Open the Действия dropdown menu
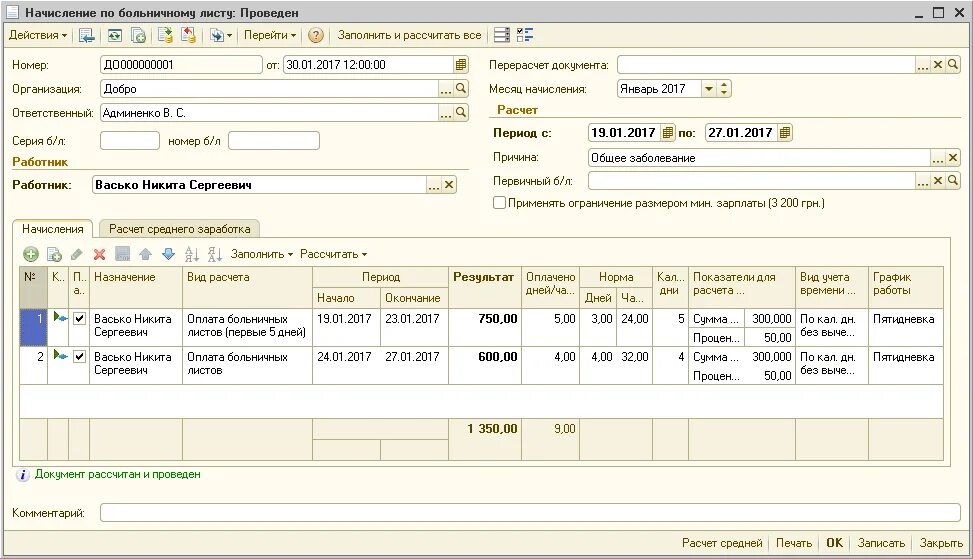Viewport: 973px width, 559px height. pyautogui.click(x=38, y=35)
